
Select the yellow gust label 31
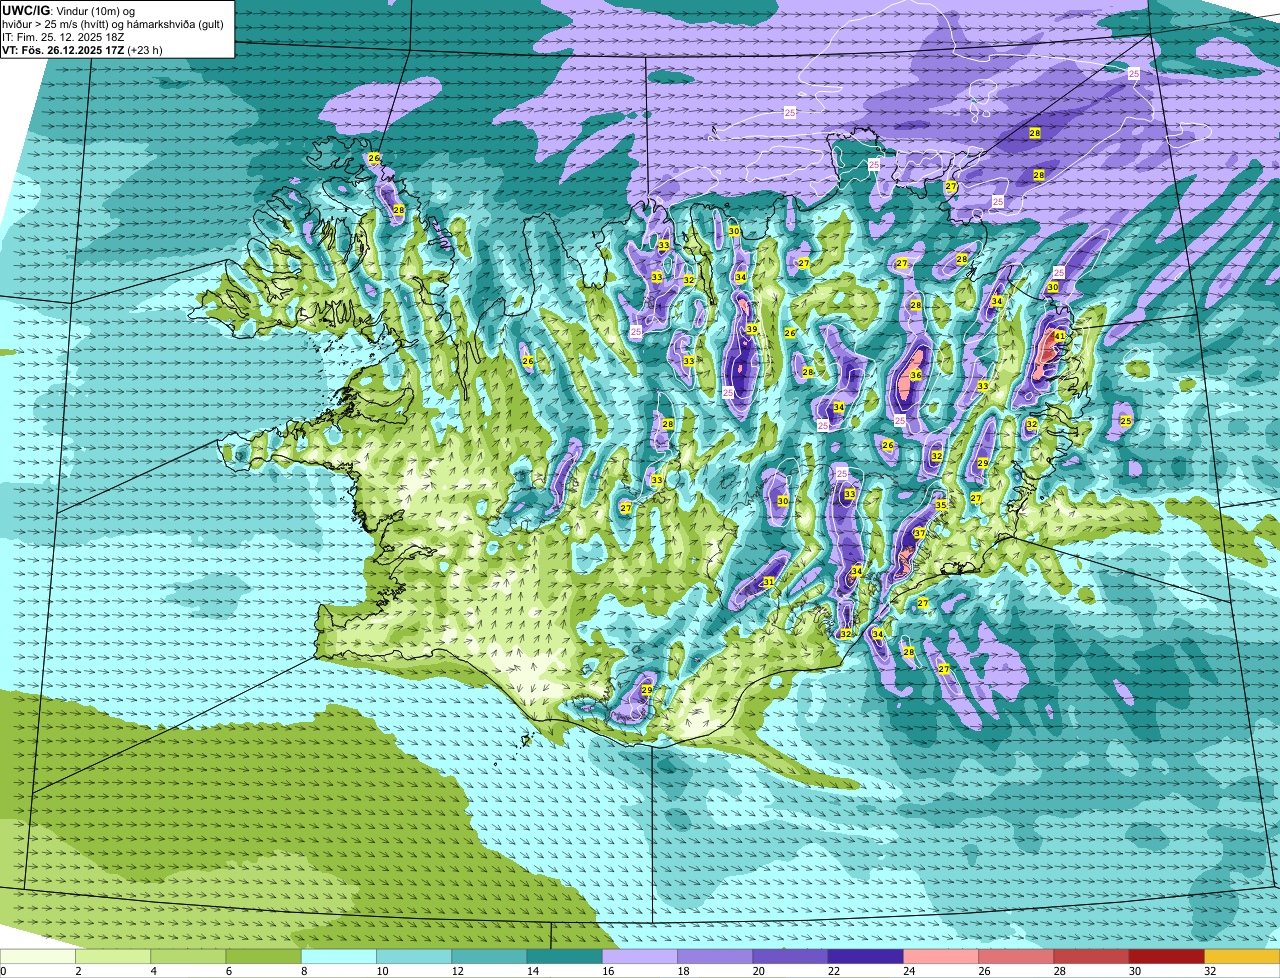coord(768,582)
